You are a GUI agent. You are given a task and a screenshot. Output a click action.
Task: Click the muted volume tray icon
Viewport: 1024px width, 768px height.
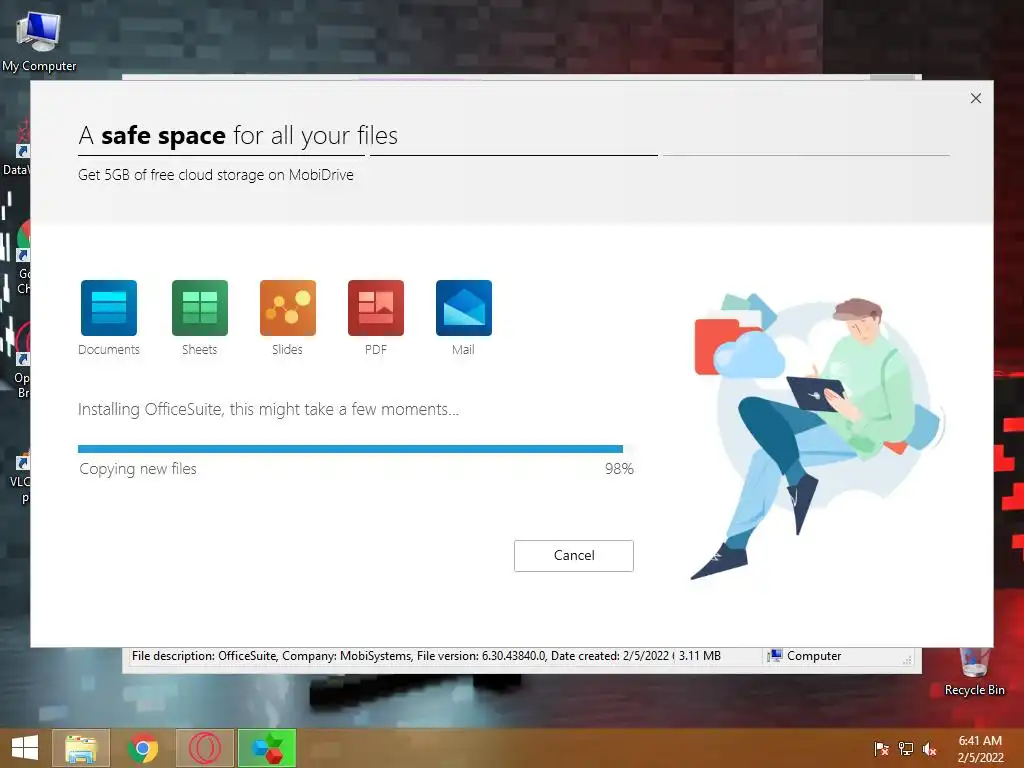click(929, 748)
